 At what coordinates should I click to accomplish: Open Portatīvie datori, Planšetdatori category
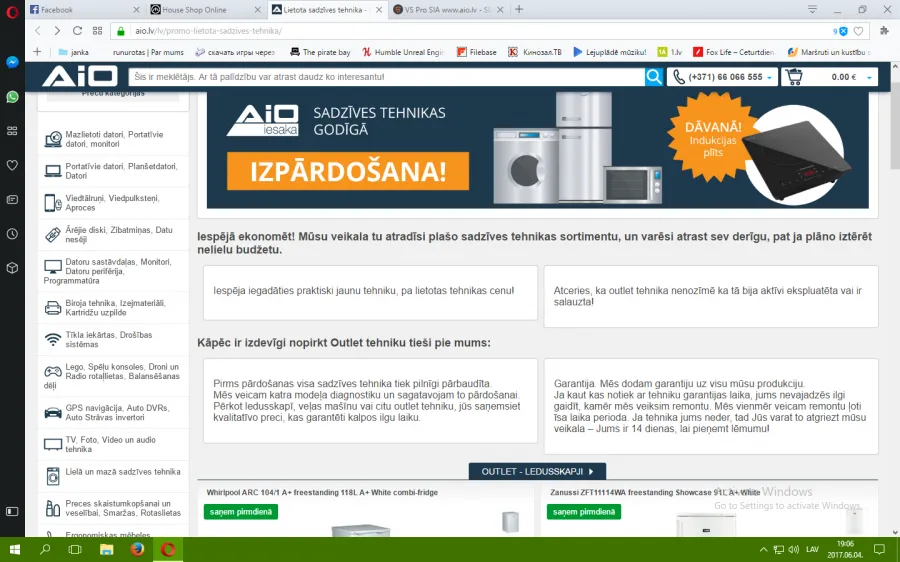[113, 171]
